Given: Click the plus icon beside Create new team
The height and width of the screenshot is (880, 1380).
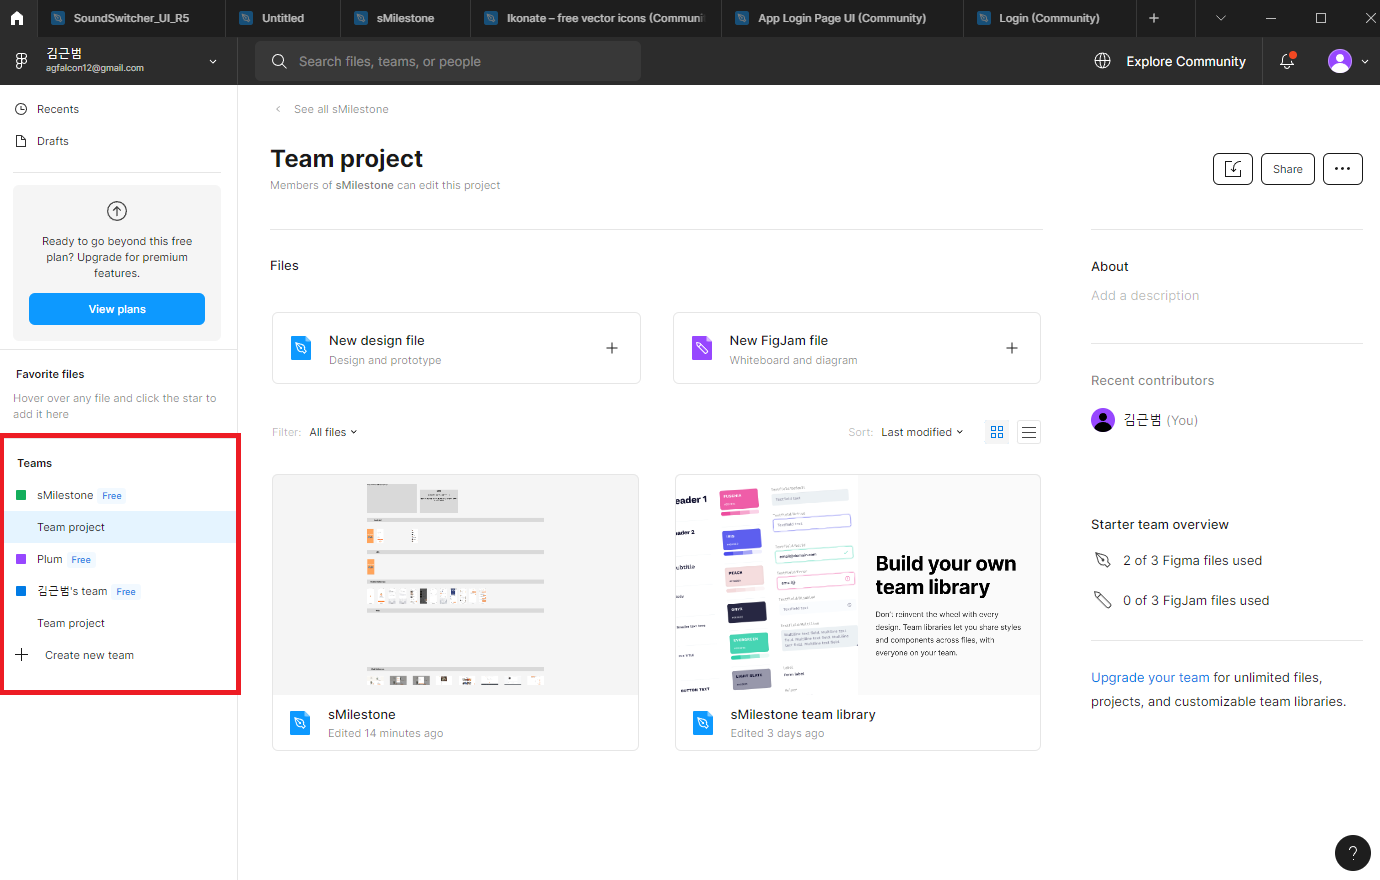Looking at the screenshot, I should point(22,655).
